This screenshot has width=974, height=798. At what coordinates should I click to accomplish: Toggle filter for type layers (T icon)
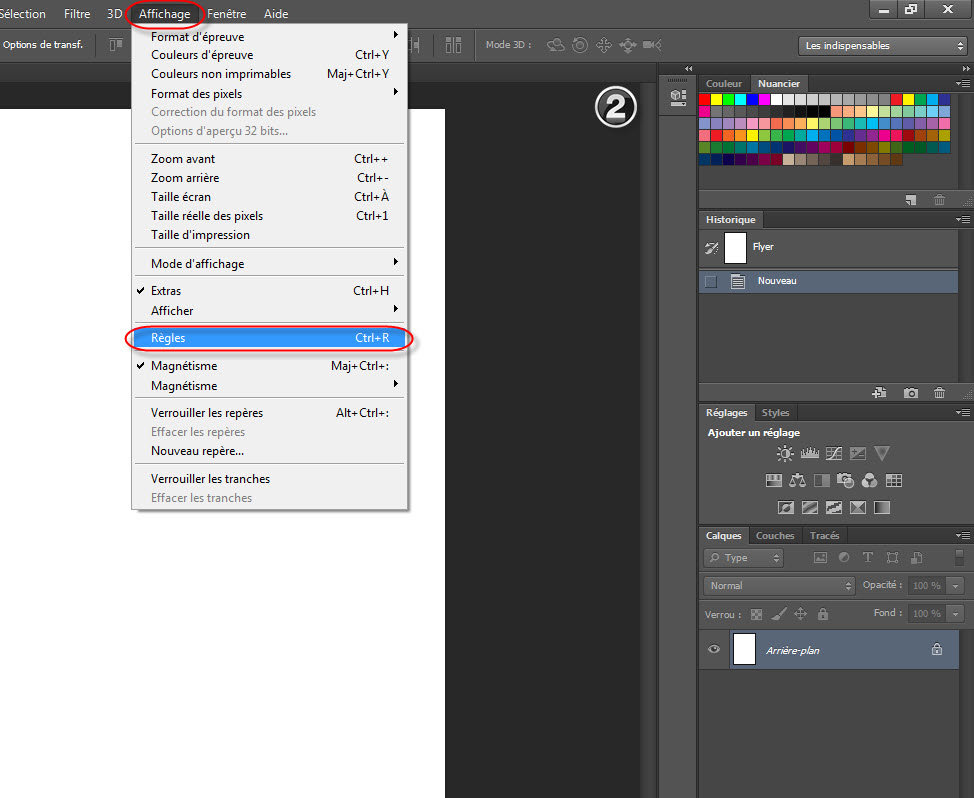click(868, 557)
